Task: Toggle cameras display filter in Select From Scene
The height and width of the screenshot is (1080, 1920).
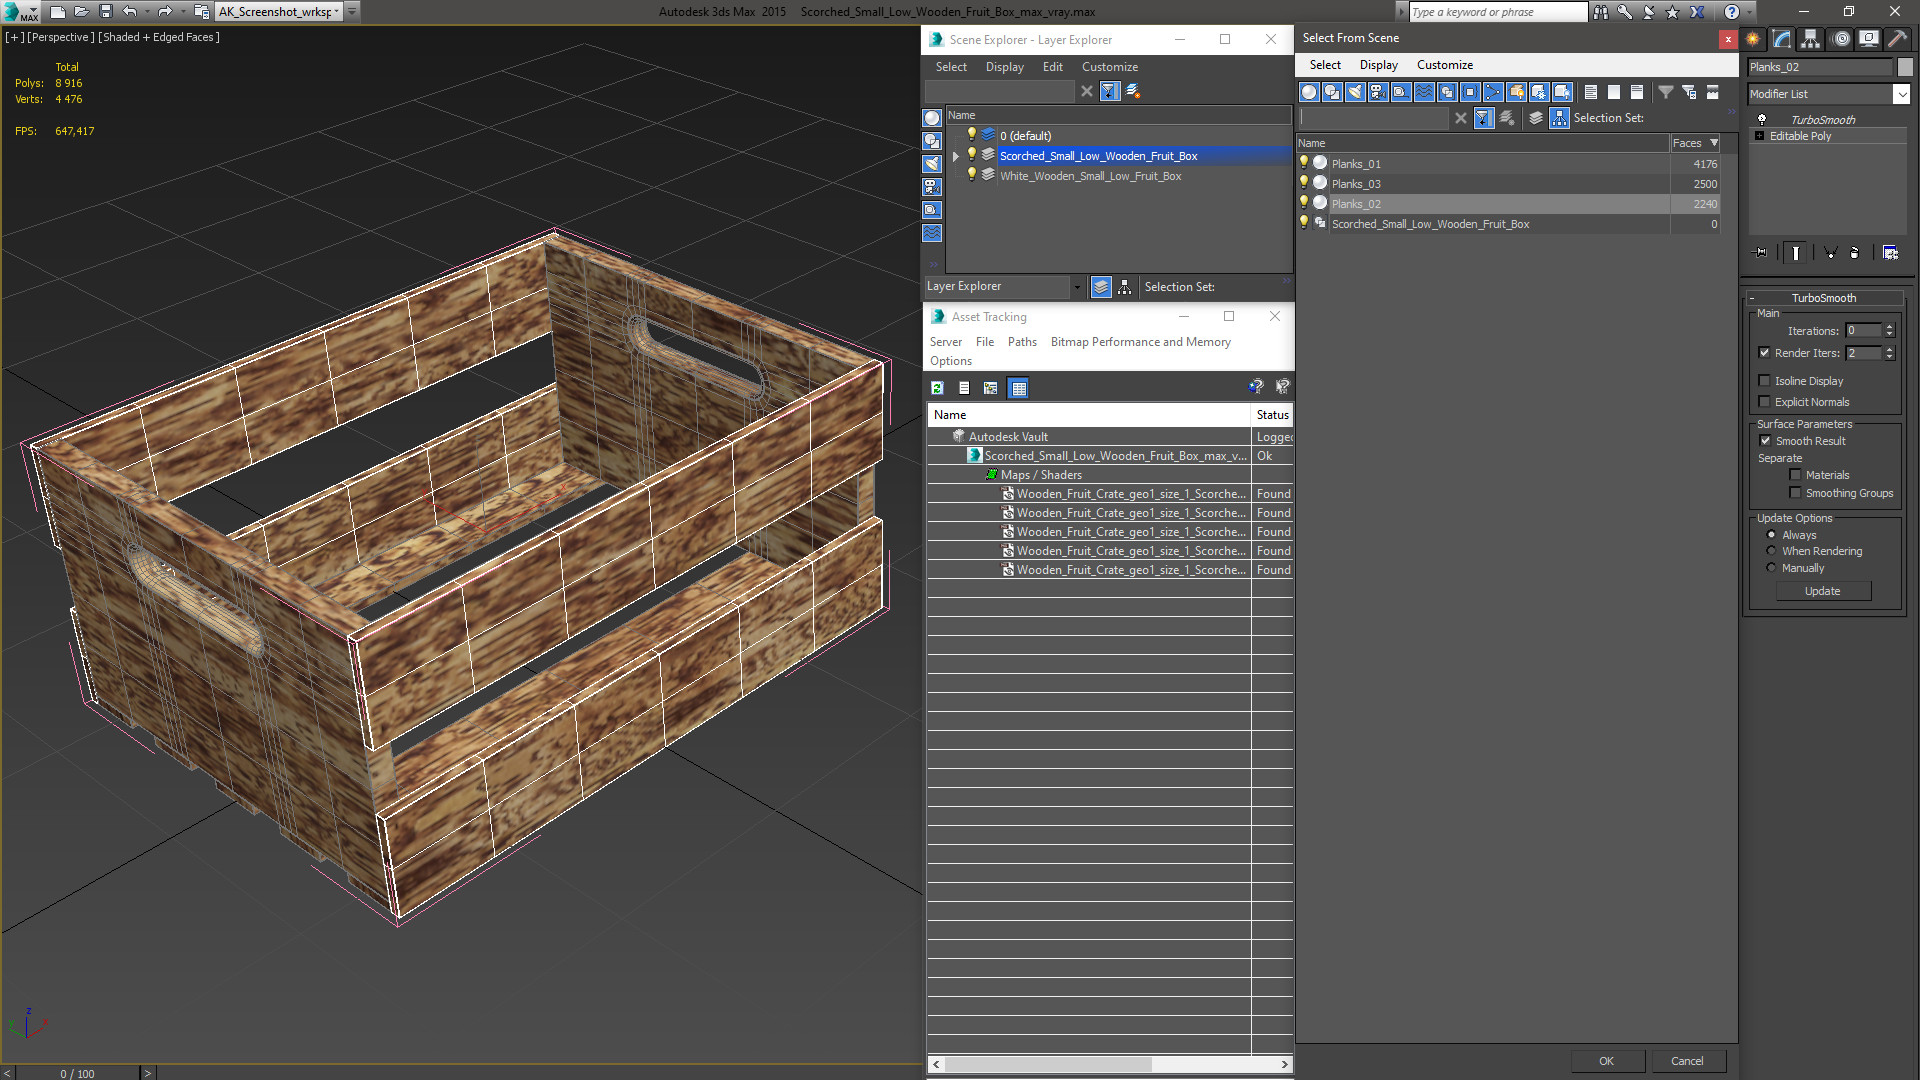Action: pyautogui.click(x=1378, y=92)
